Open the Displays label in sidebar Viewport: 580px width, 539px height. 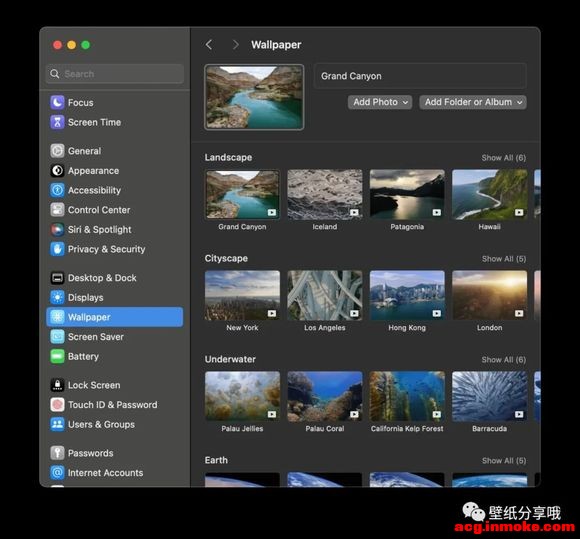[85, 298]
